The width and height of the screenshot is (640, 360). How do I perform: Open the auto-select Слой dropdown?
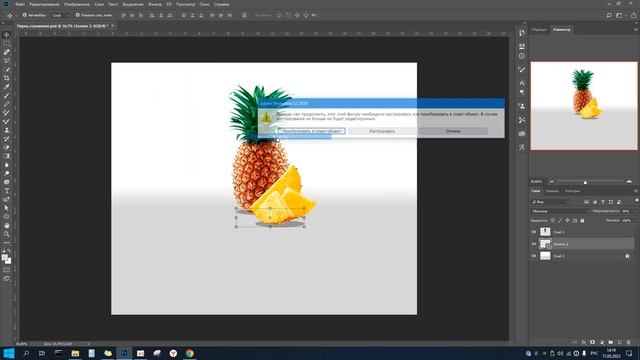click(60, 15)
